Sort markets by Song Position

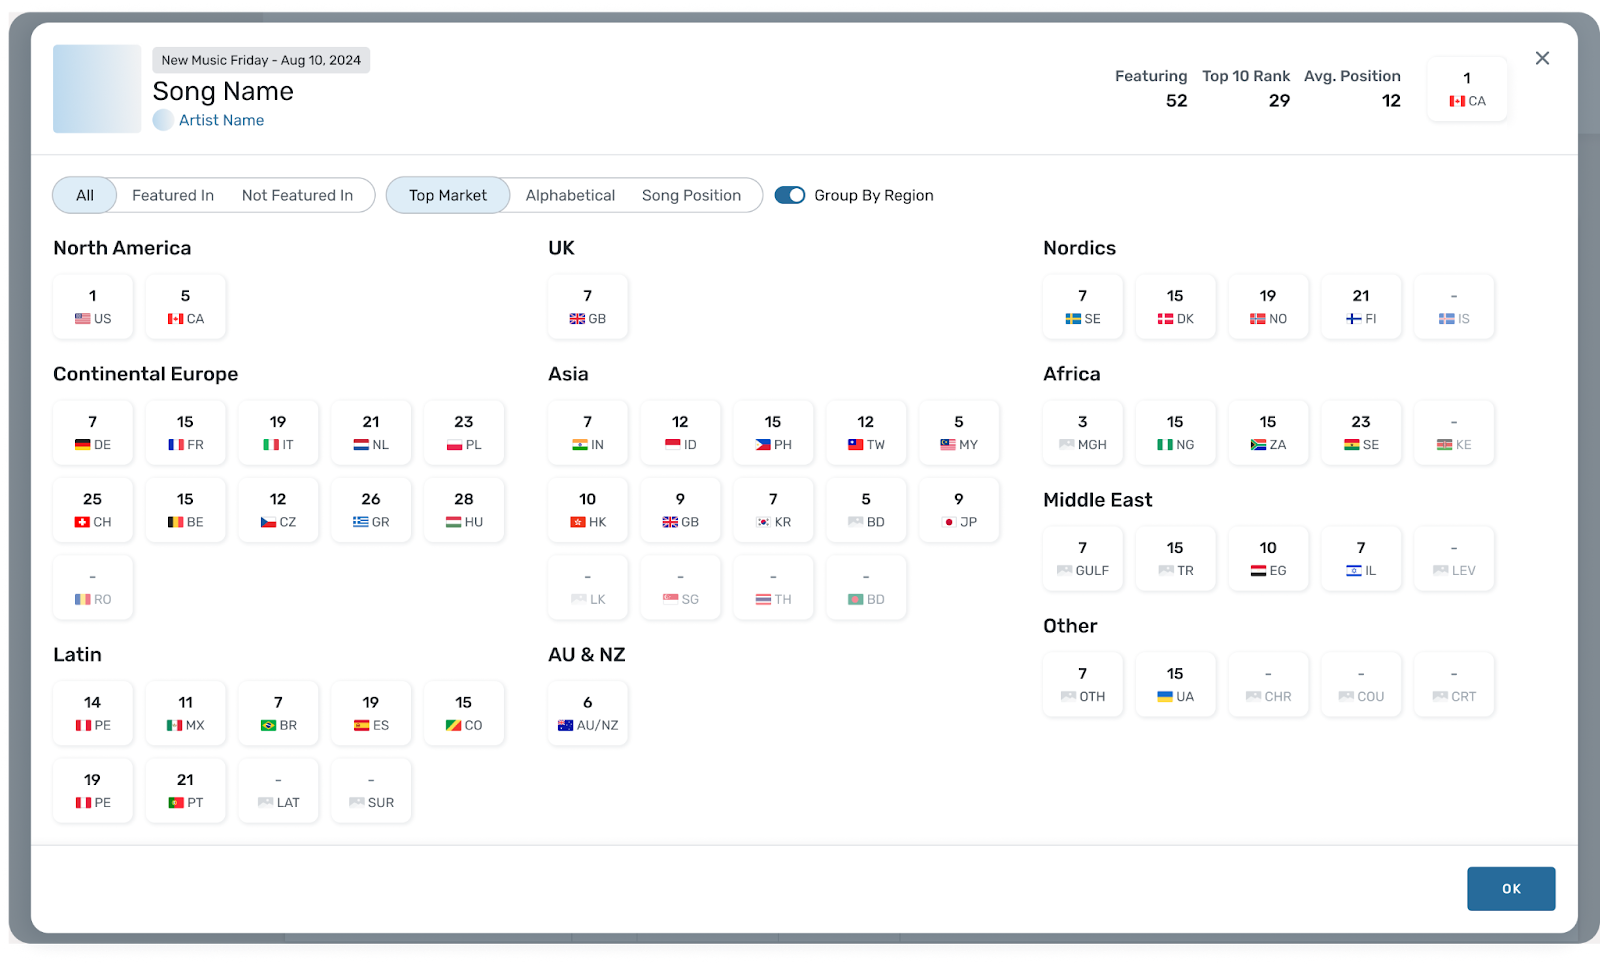click(691, 195)
